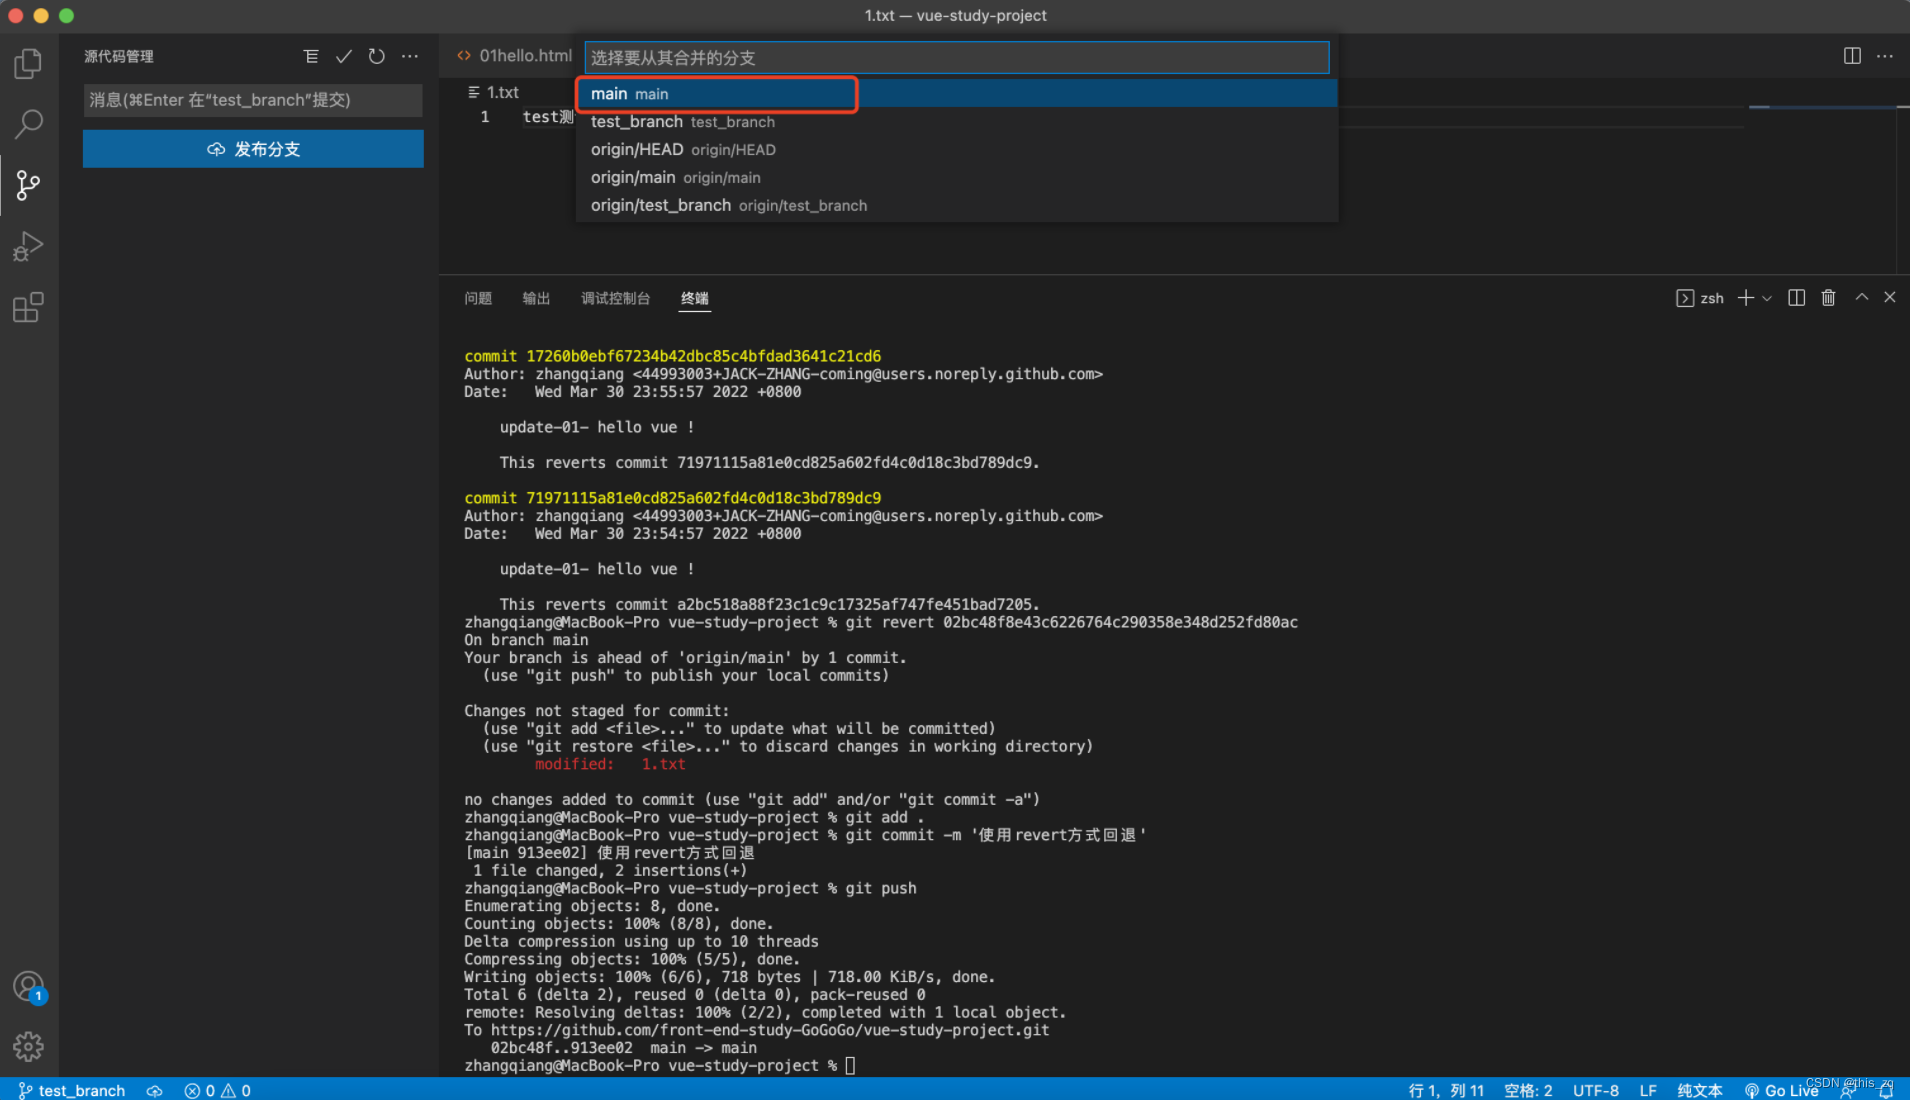Open the Run and Debug view
Viewport: 1910px width, 1100px height.
pyautogui.click(x=28, y=246)
